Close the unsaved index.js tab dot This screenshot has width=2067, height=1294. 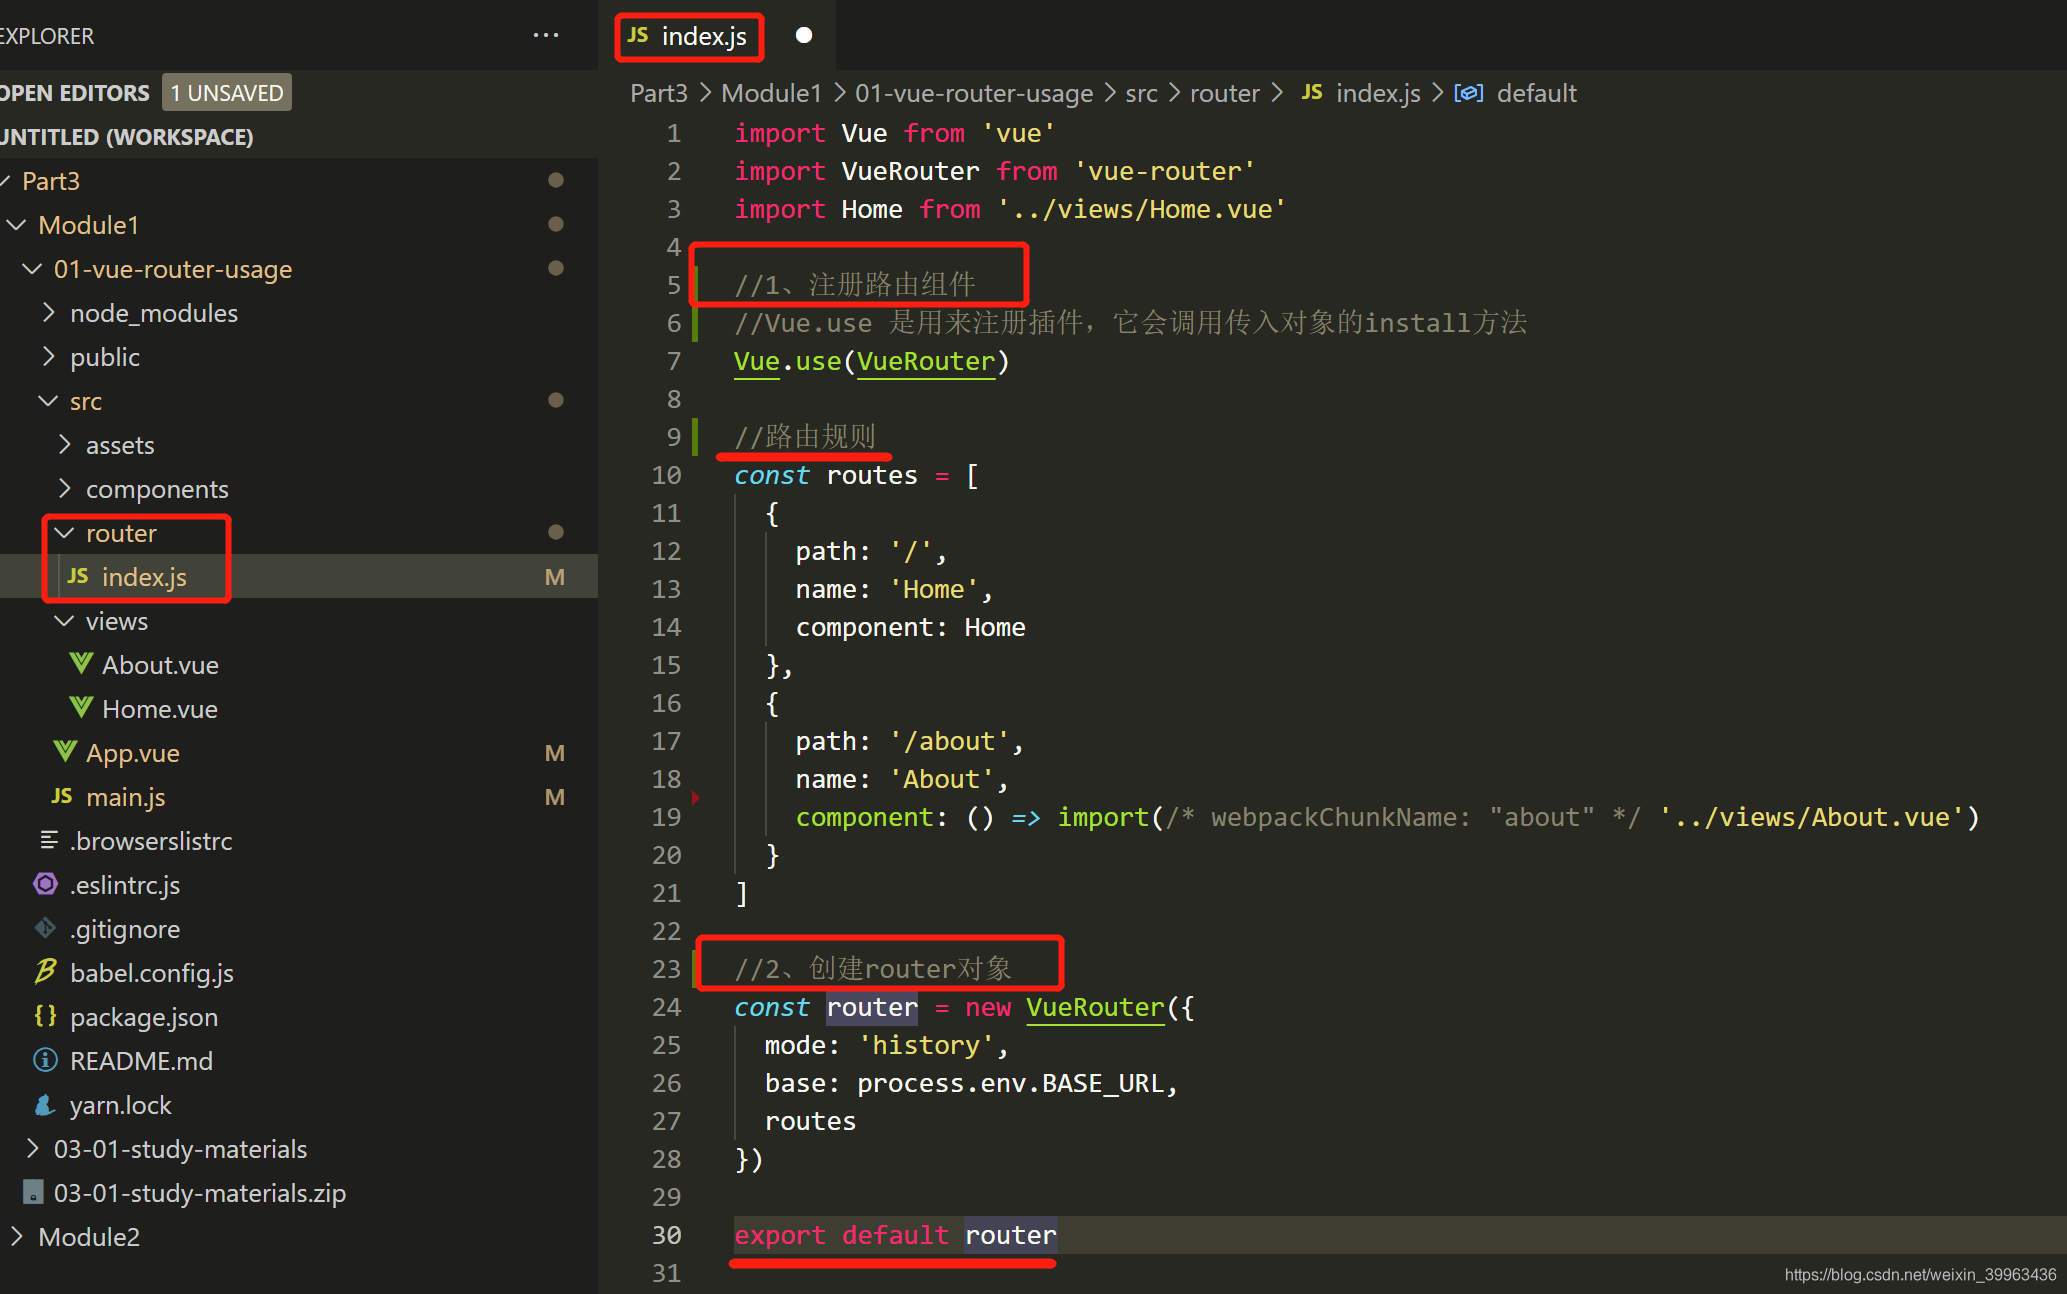804,35
